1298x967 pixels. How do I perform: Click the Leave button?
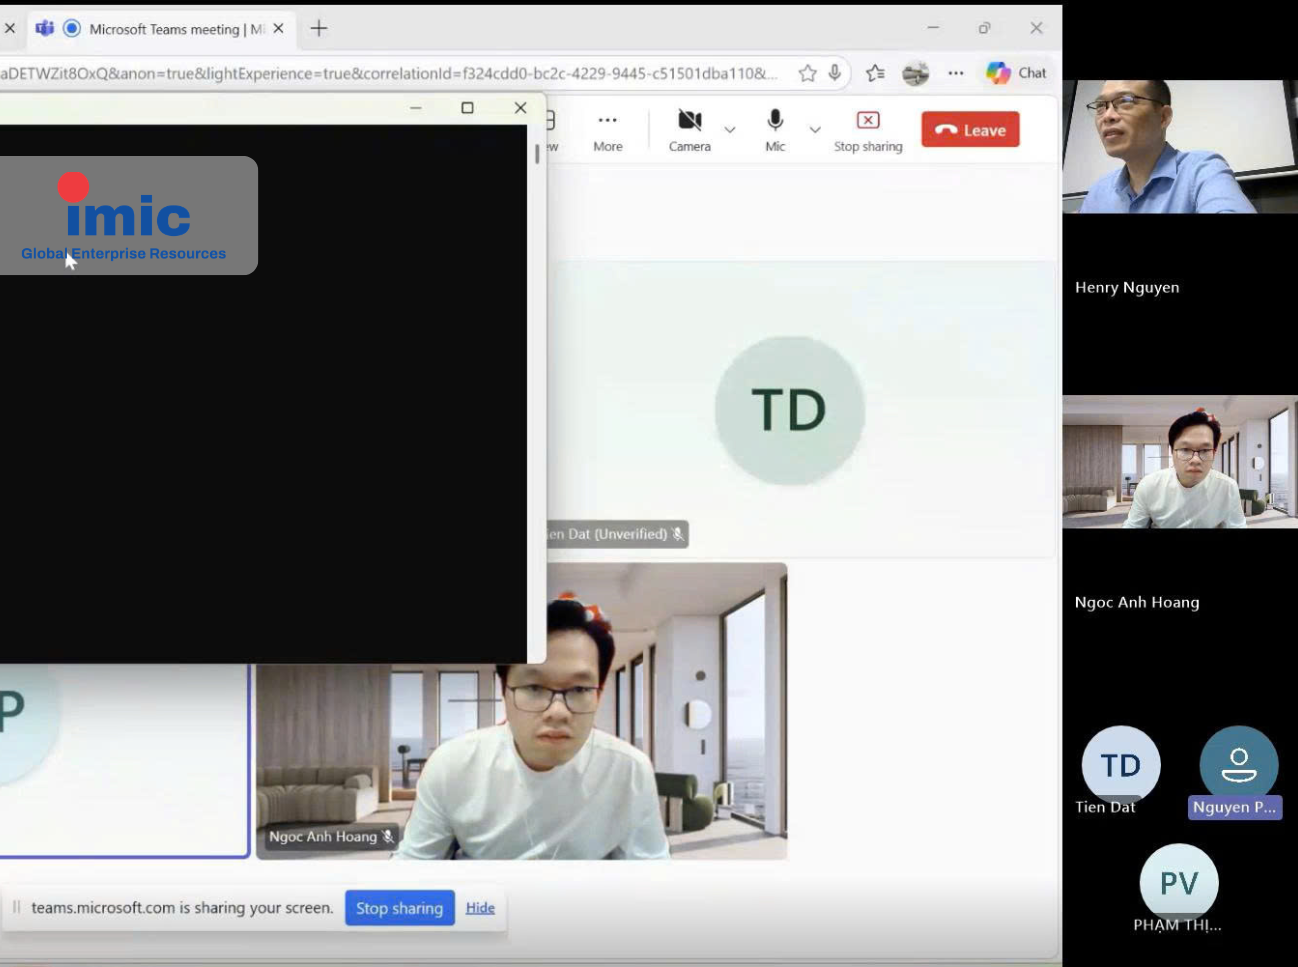pyautogui.click(x=969, y=129)
